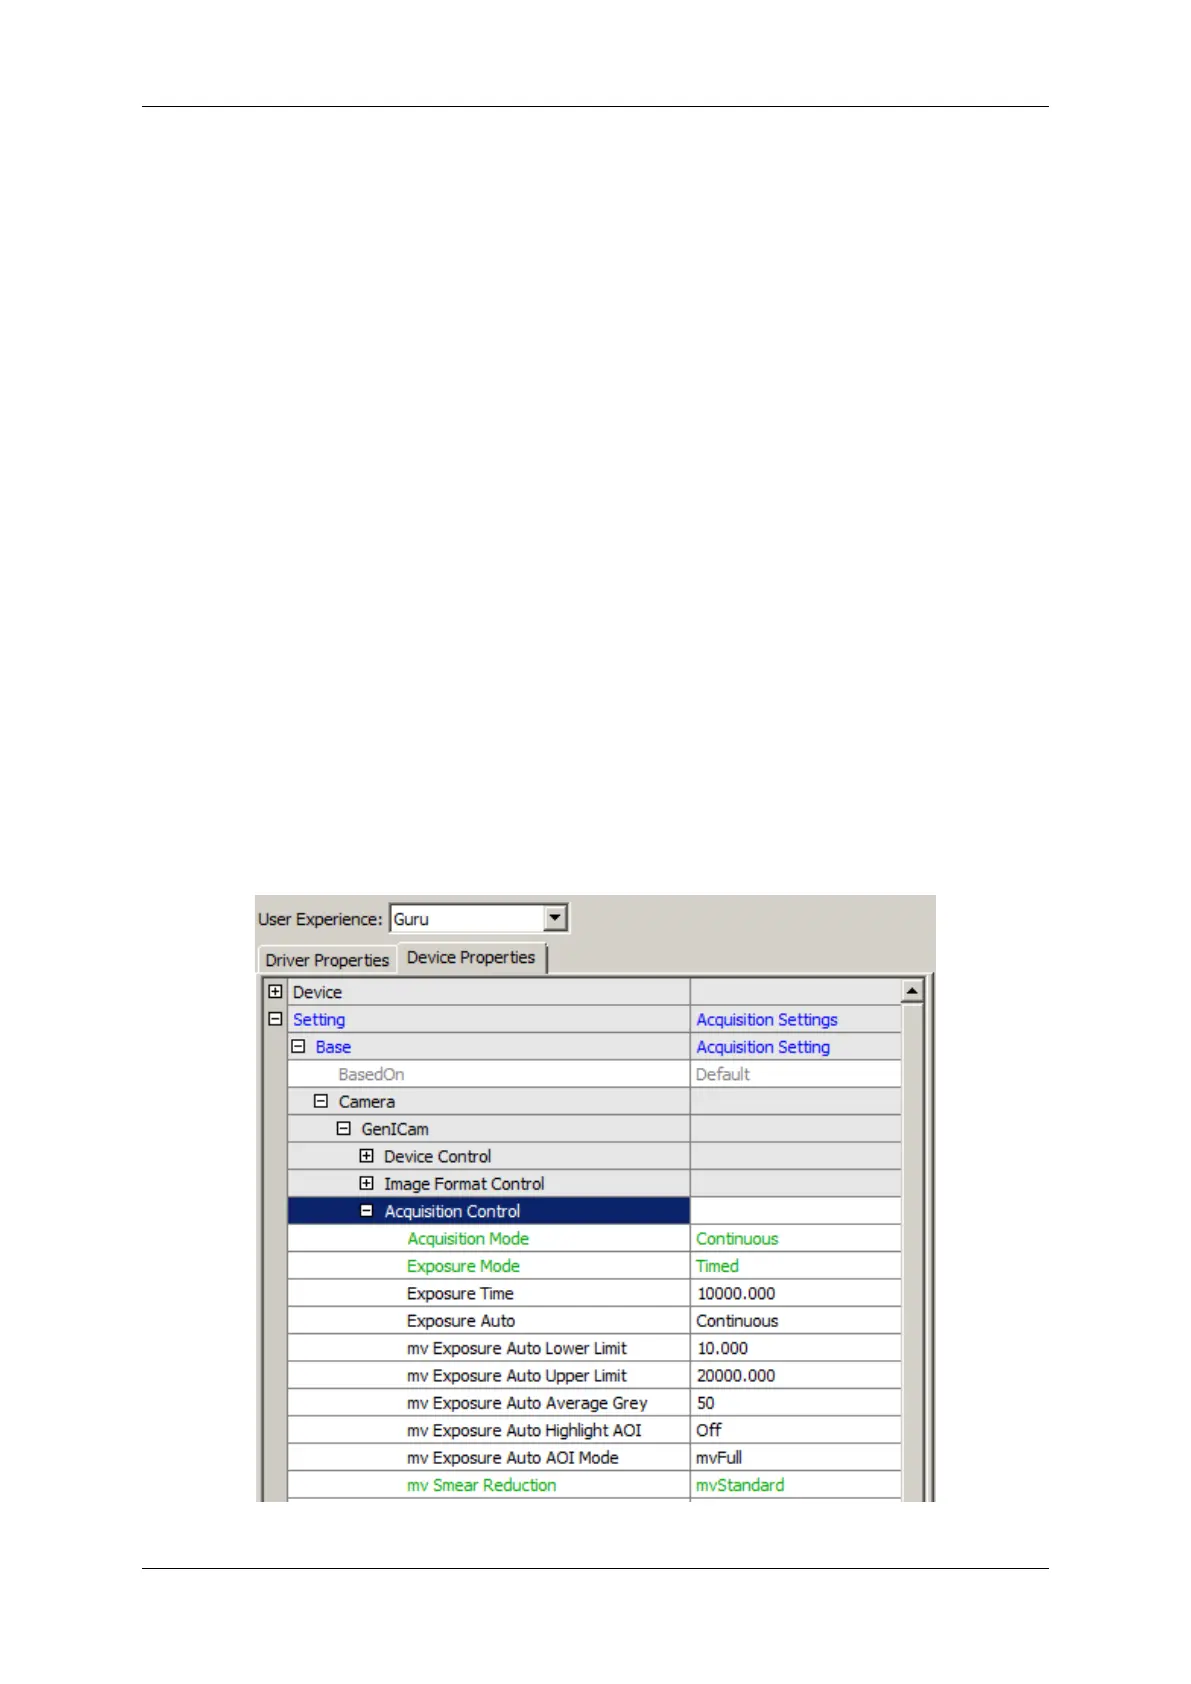Click the upper limit value 20000.000
The width and height of the screenshot is (1191, 1684).
736,1375
